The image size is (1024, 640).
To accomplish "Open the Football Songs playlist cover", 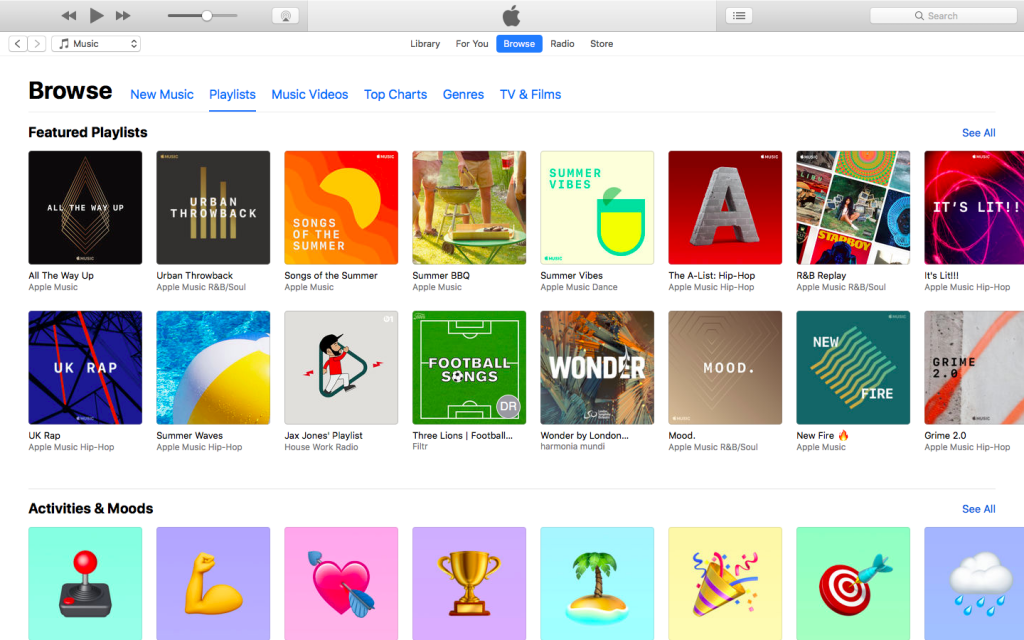I will [469, 368].
